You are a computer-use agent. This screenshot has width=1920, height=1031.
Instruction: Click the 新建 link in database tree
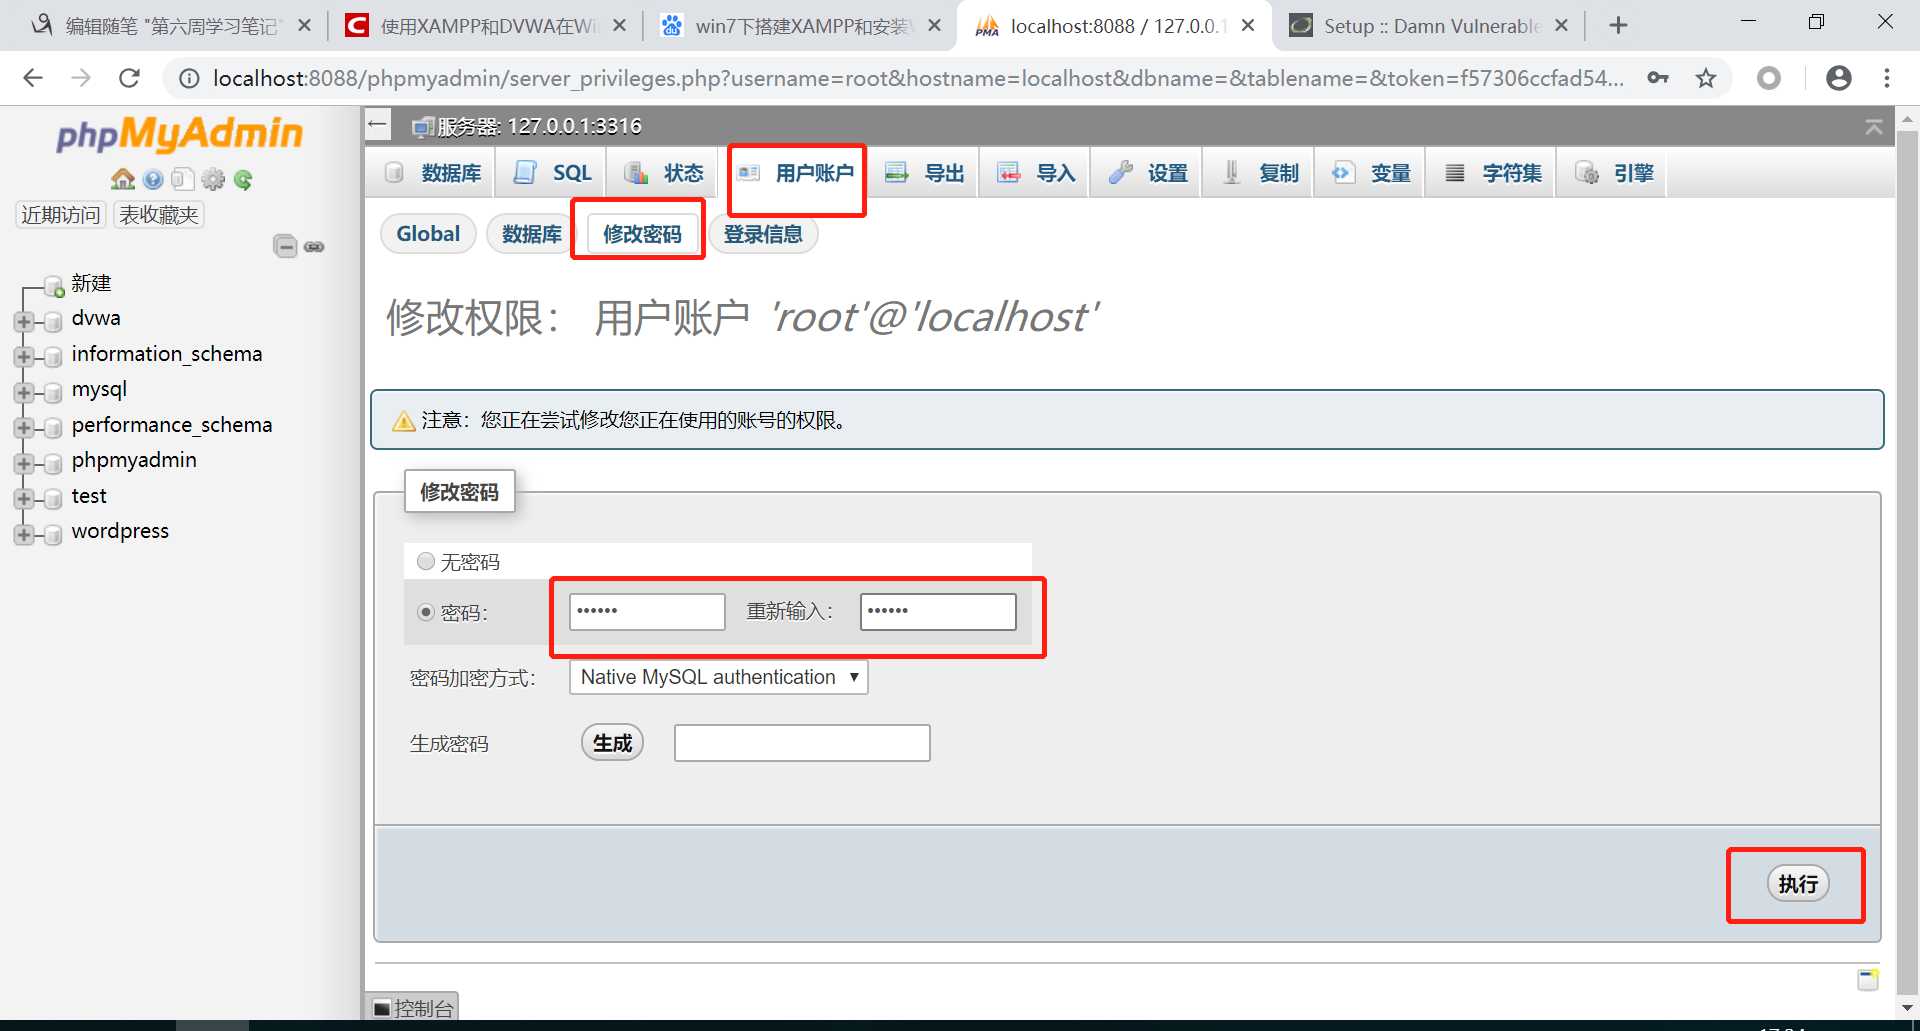point(91,284)
